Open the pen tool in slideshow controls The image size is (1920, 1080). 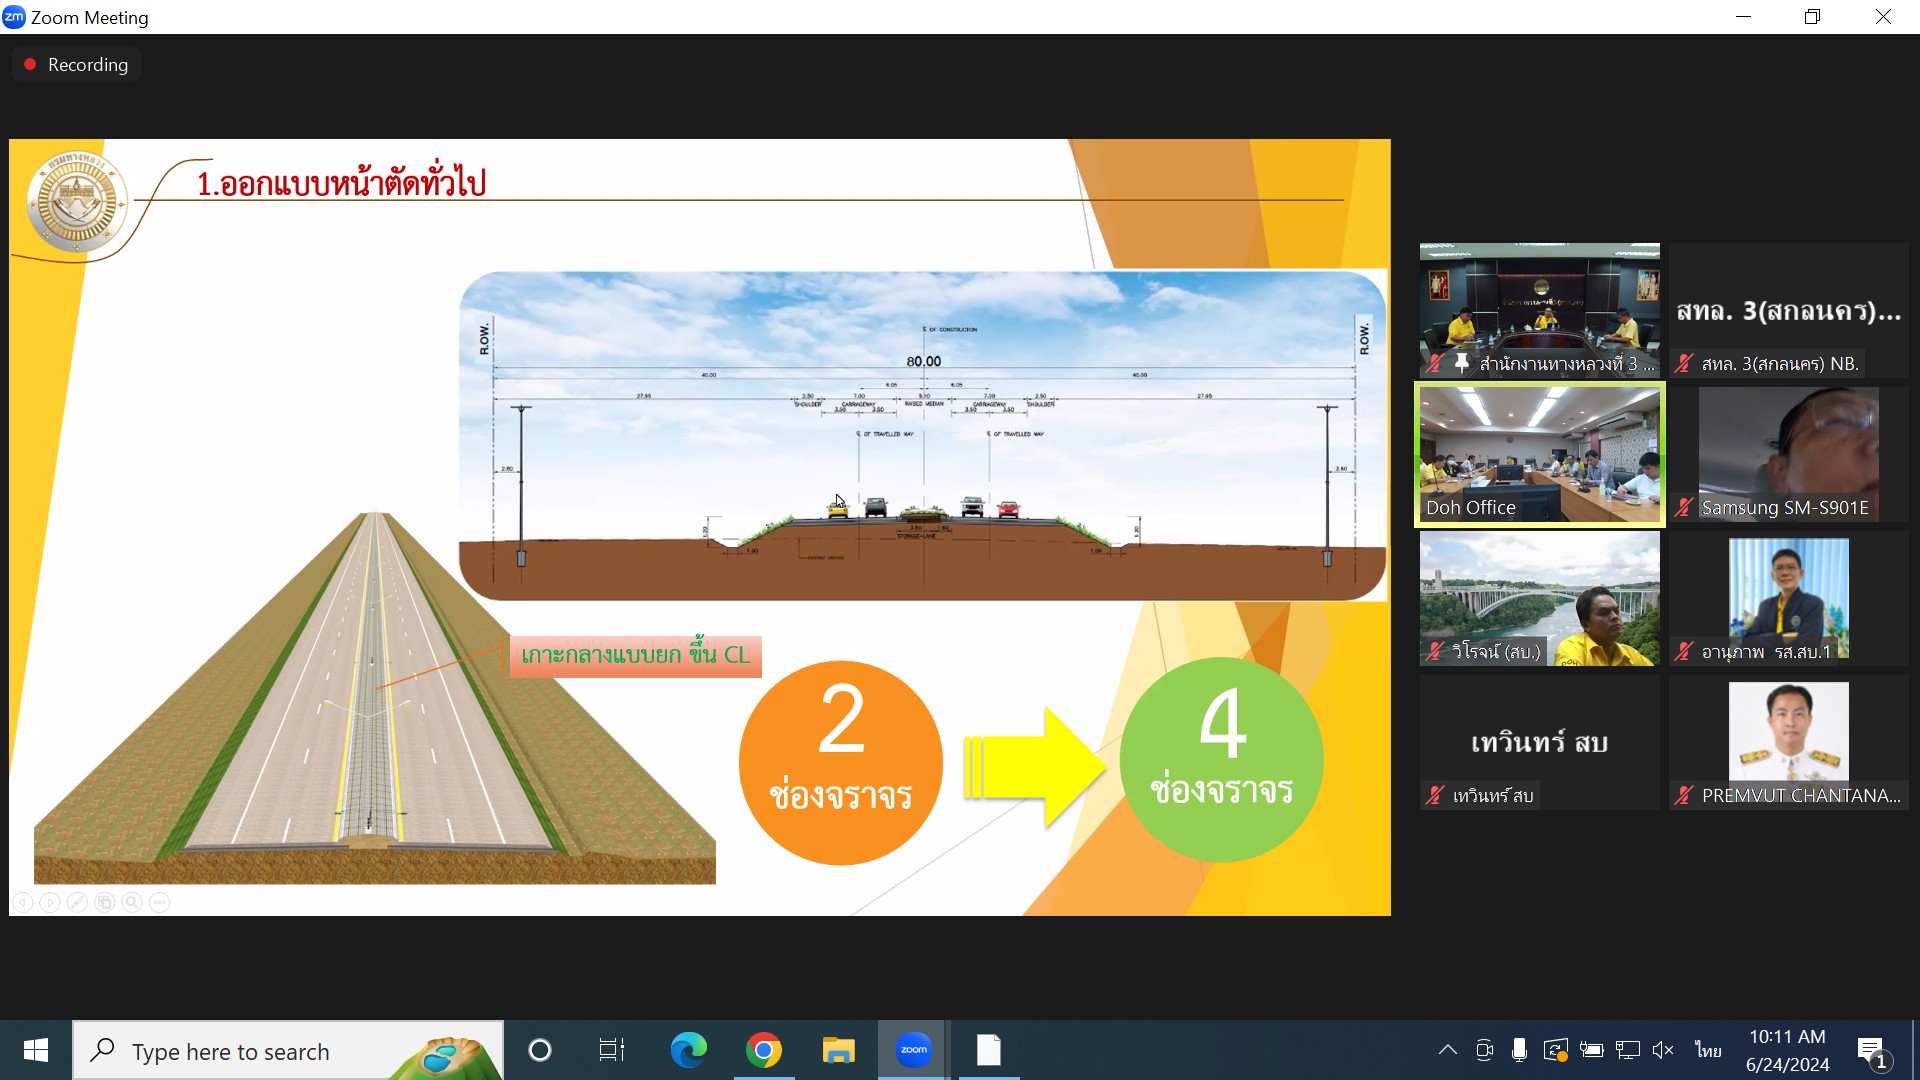click(77, 902)
